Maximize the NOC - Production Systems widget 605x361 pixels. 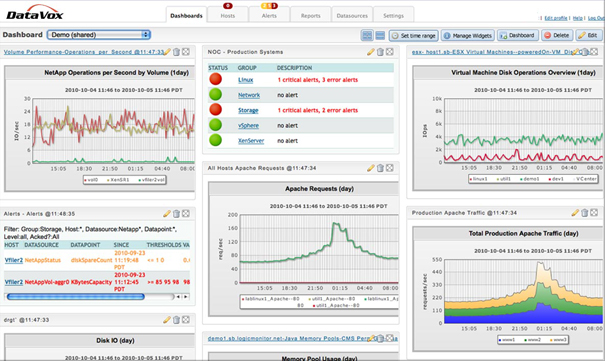[x=390, y=52]
